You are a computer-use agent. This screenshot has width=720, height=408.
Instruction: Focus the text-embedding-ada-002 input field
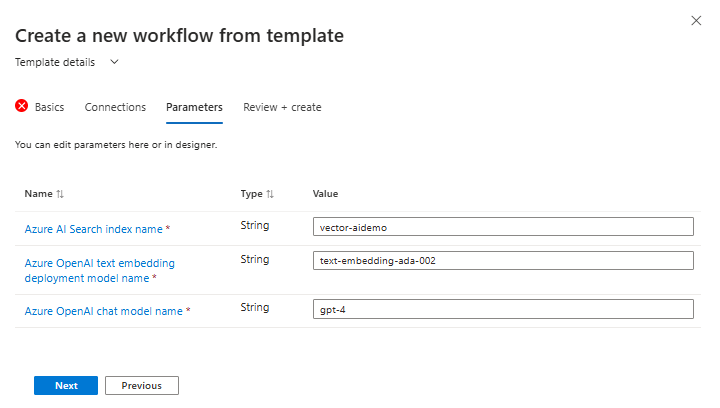[x=503, y=261]
